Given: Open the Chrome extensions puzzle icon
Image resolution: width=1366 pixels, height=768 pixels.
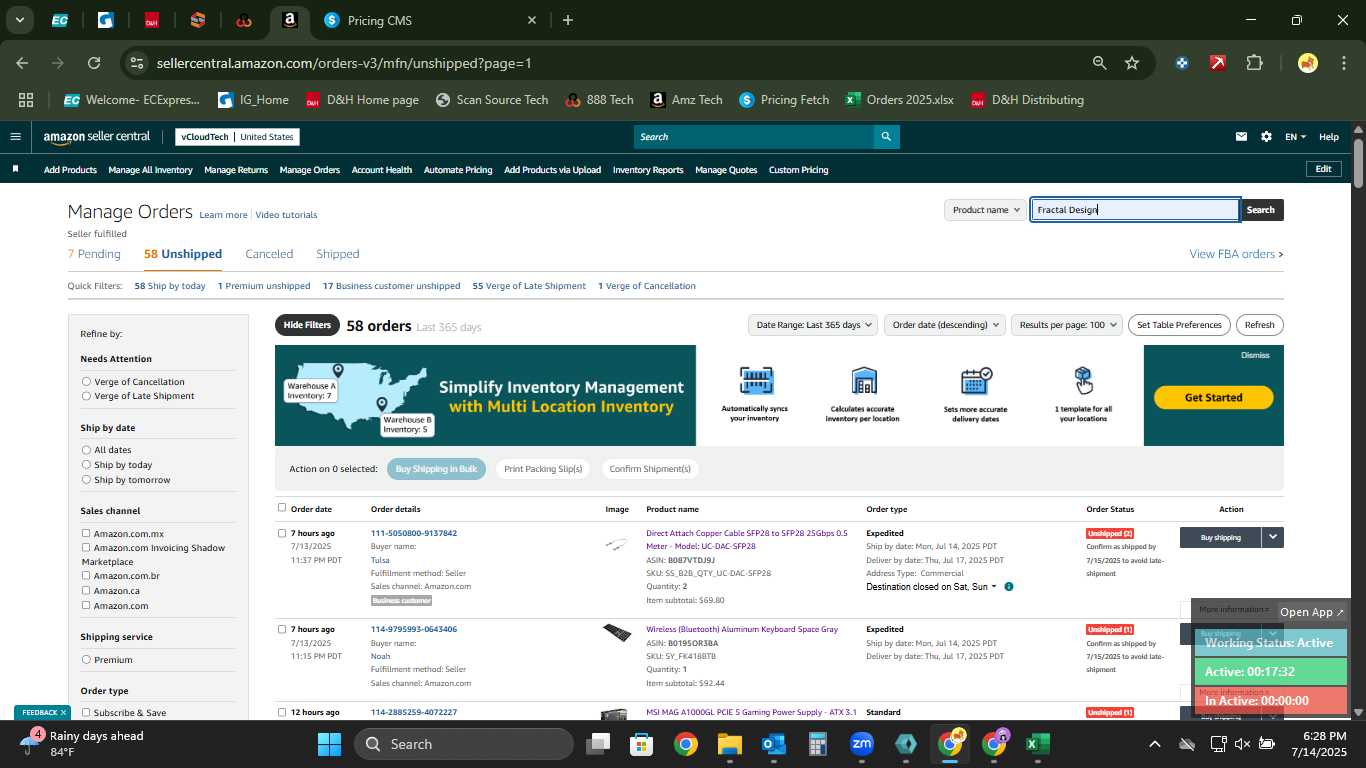Looking at the screenshot, I should [x=1254, y=63].
